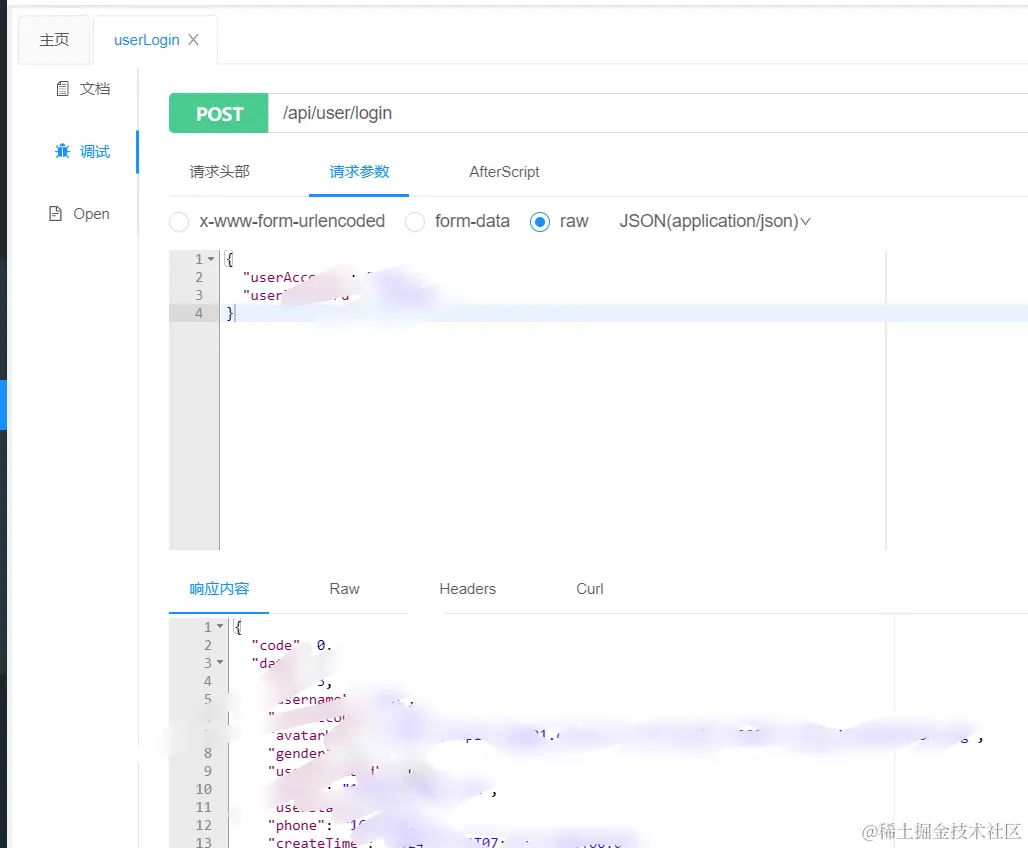Screen dimensions: 1028x848
Task: Click the "createTime" key in response
Action: (313, 842)
